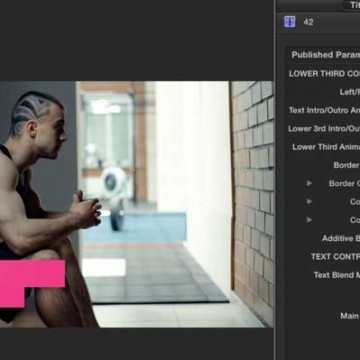Select the Text Intro/Outro An parameter row
The width and height of the screenshot is (360, 360).
tap(324, 110)
